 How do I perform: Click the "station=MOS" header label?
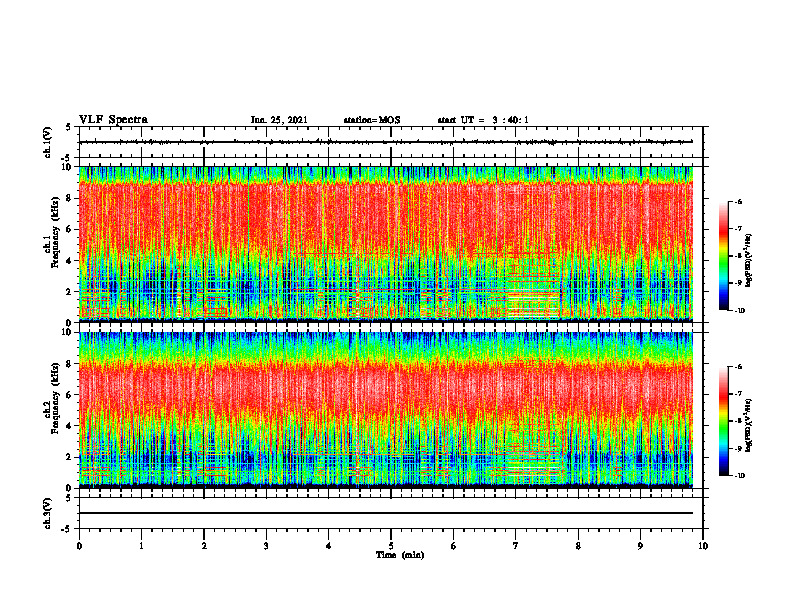point(372,120)
